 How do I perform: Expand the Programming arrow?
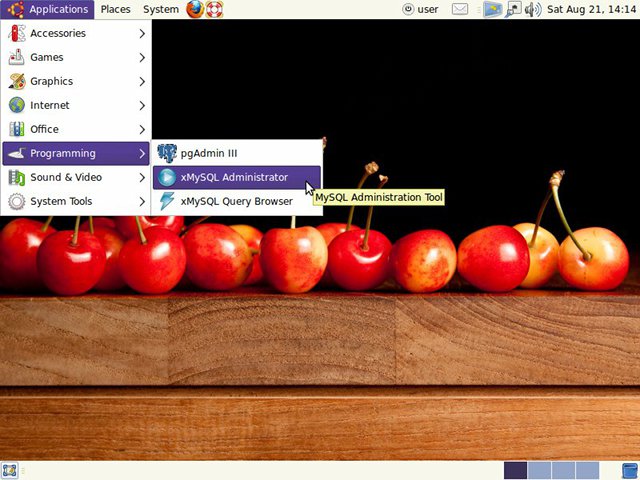(x=142, y=154)
